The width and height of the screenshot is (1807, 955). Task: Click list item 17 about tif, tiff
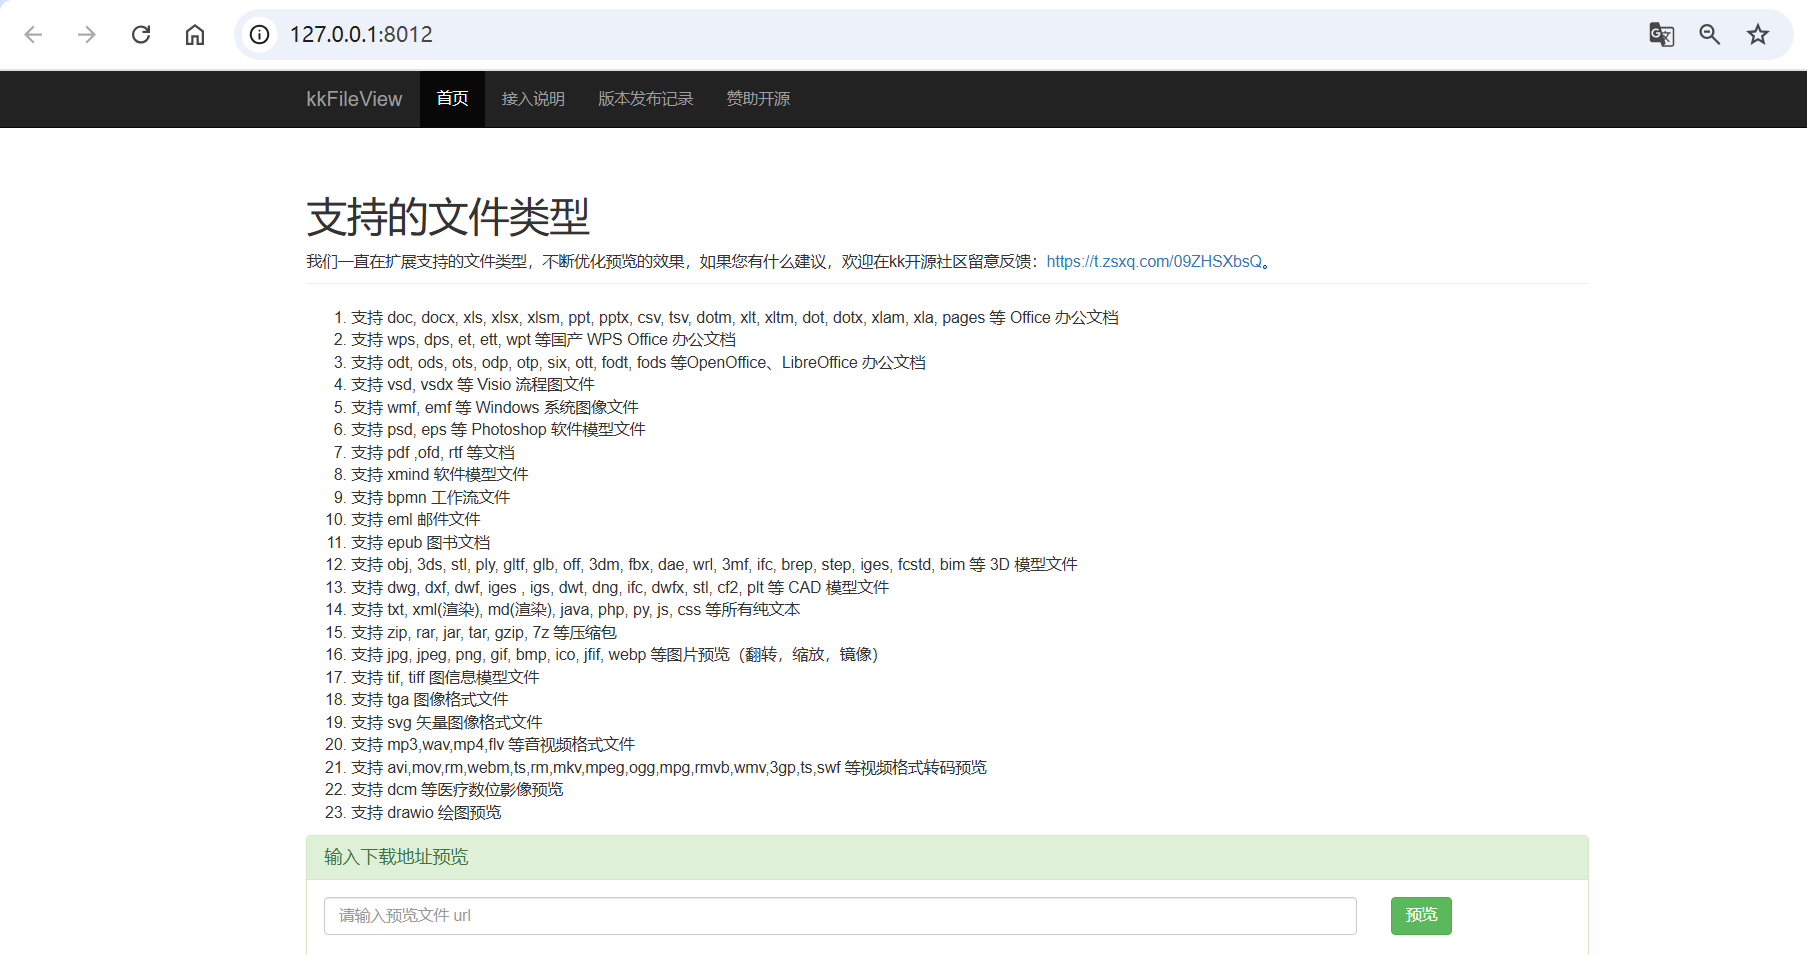coord(445,678)
